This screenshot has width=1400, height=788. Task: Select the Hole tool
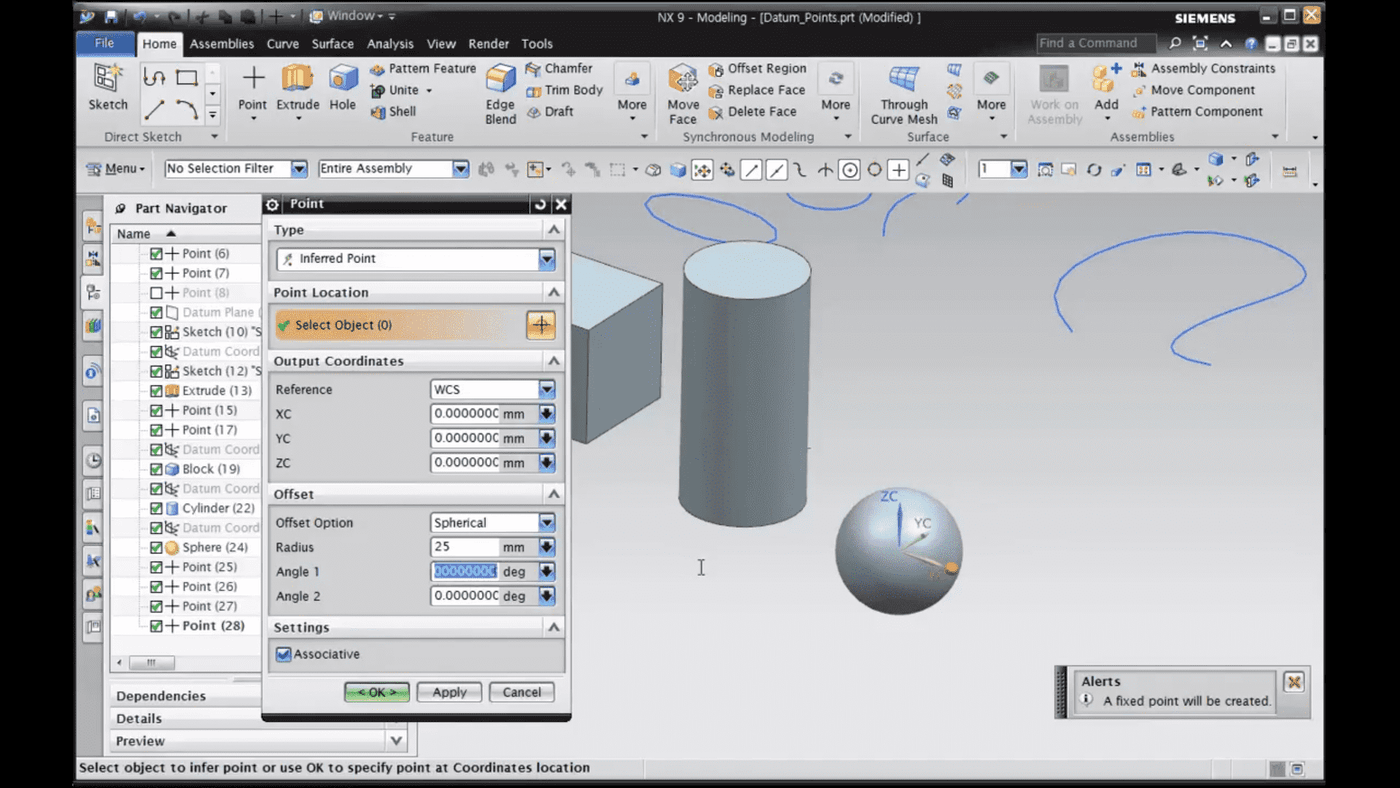click(x=342, y=87)
